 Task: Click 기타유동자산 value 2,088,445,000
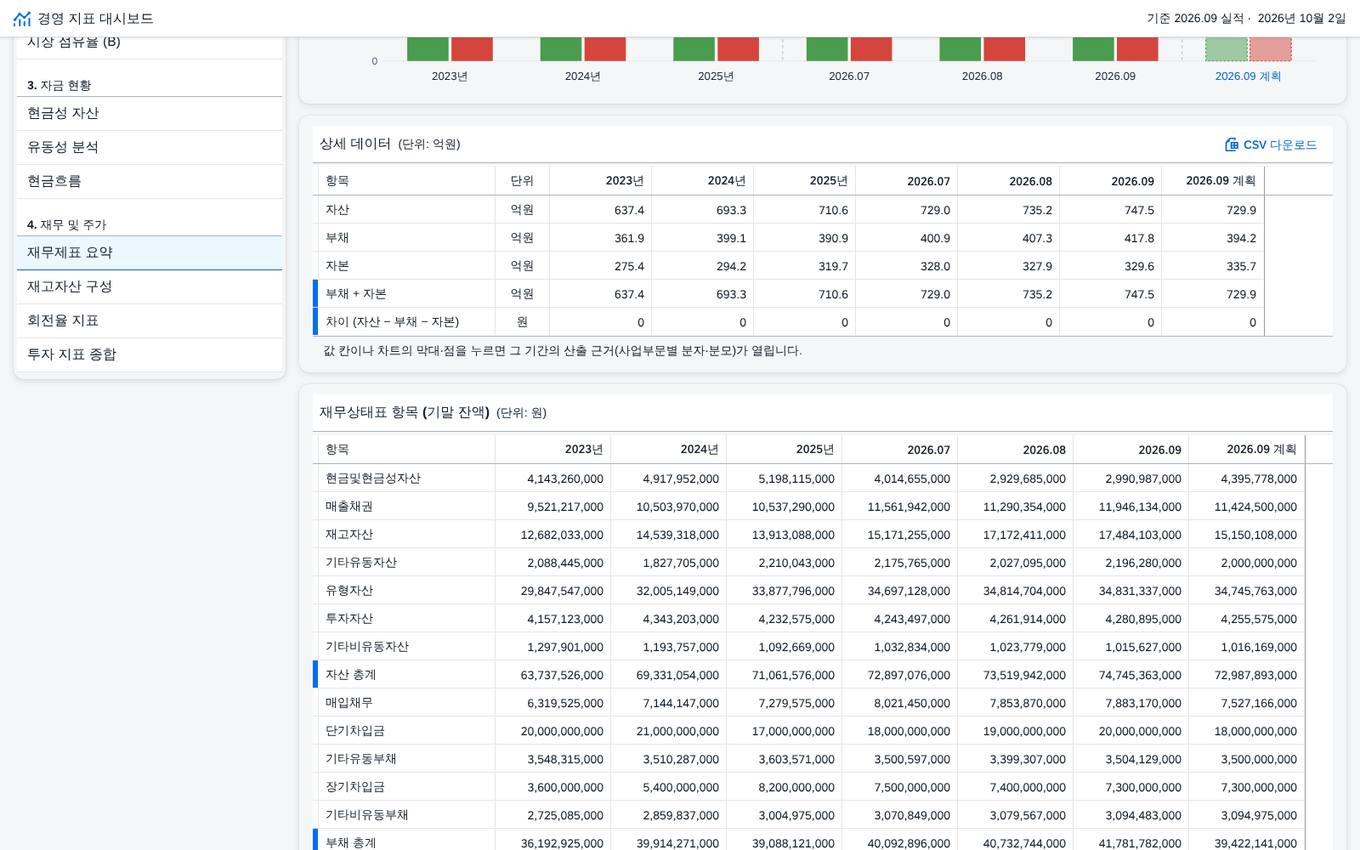pyautogui.click(x=553, y=563)
